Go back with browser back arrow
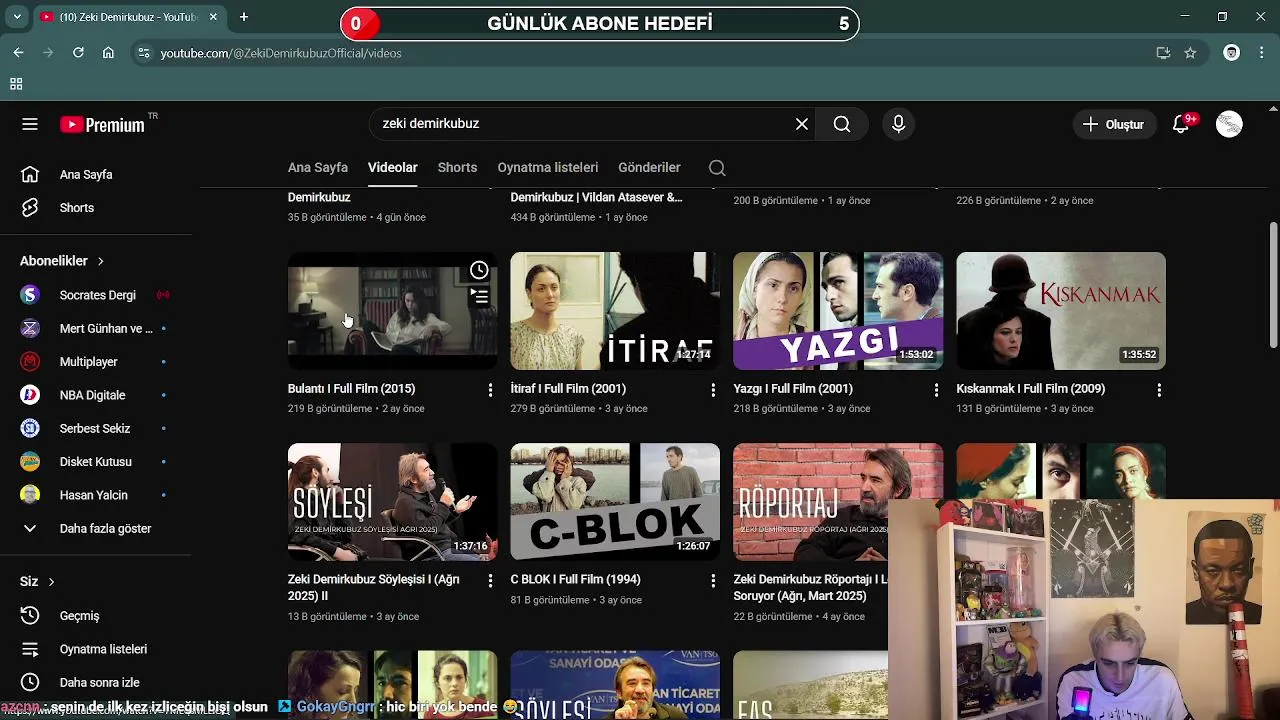The width and height of the screenshot is (1280, 720). [18, 53]
